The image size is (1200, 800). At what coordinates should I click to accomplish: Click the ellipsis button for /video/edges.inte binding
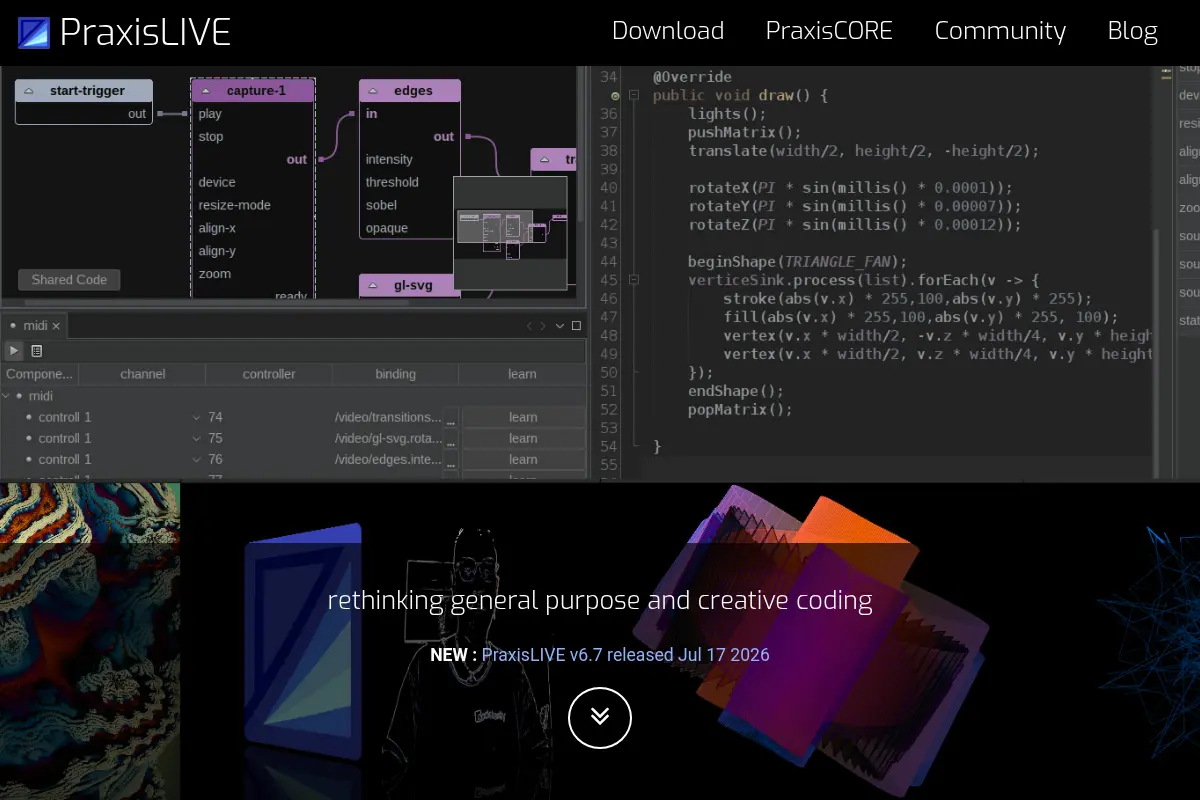(x=451, y=460)
